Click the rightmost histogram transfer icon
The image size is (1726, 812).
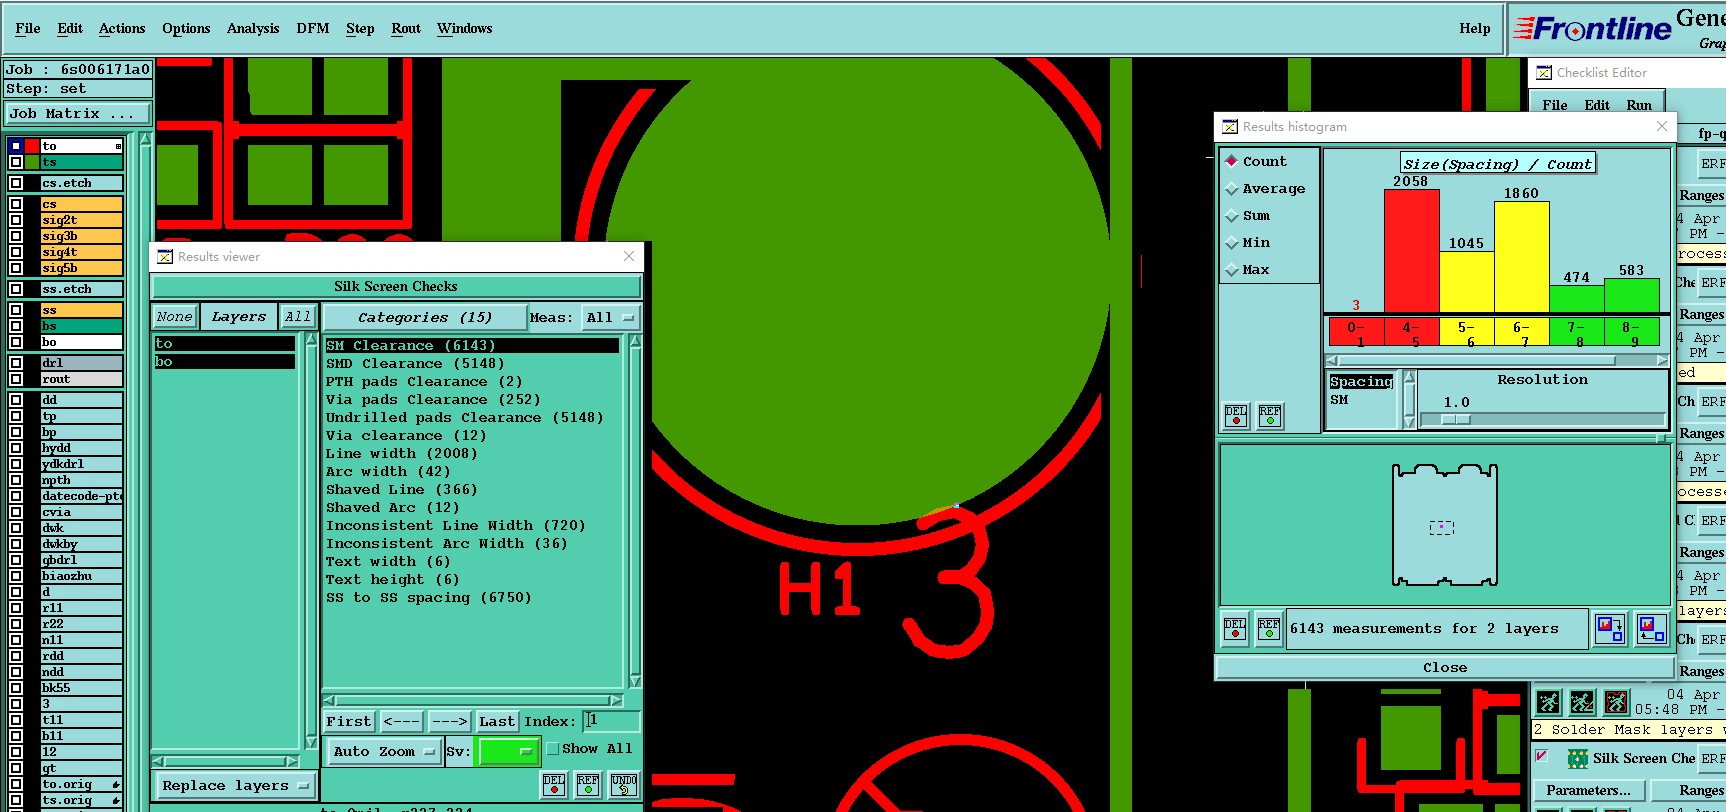tap(1651, 629)
